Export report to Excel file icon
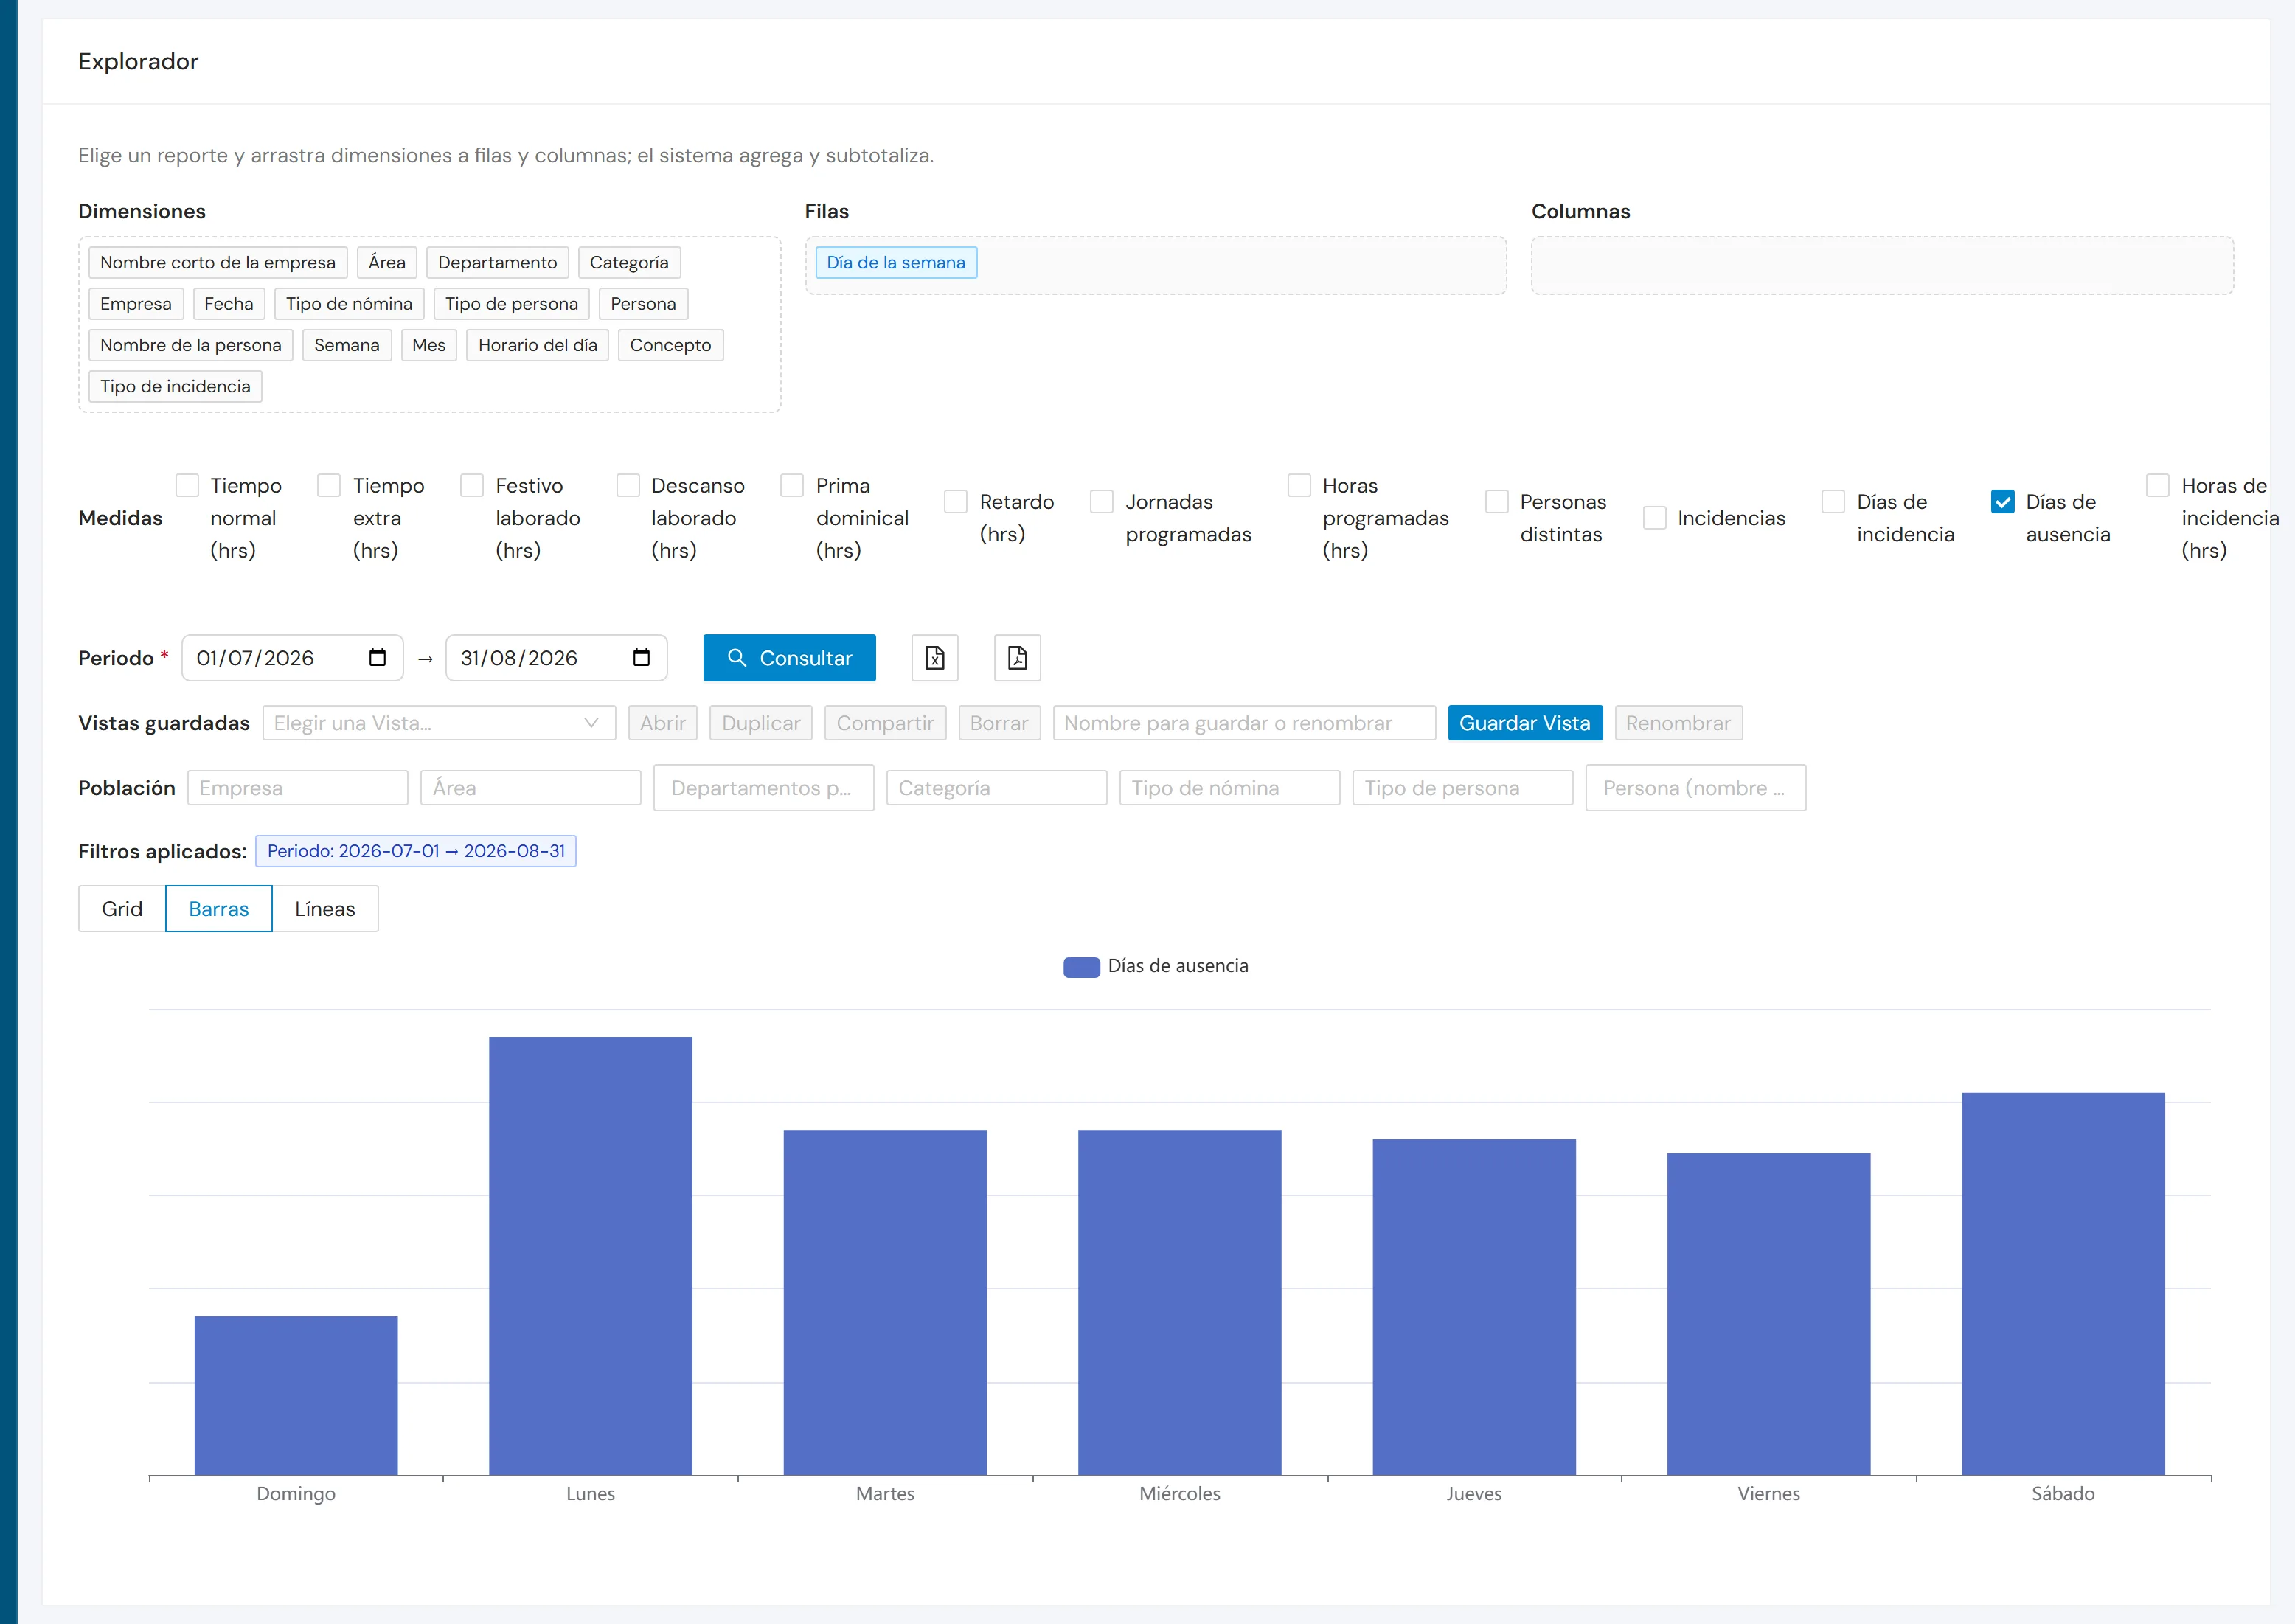 coord(934,658)
